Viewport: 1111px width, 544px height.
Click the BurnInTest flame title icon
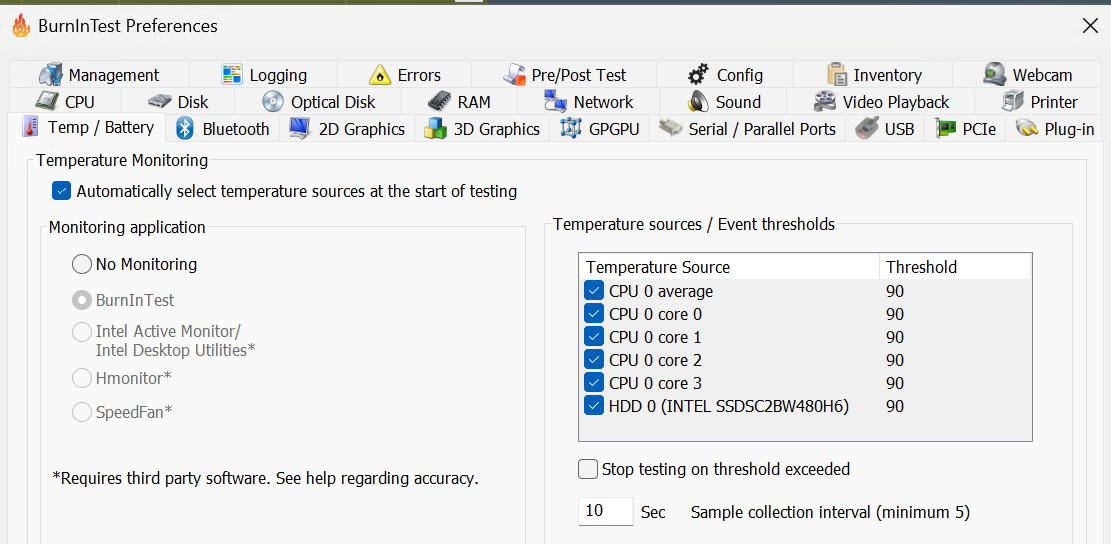(x=21, y=26)
